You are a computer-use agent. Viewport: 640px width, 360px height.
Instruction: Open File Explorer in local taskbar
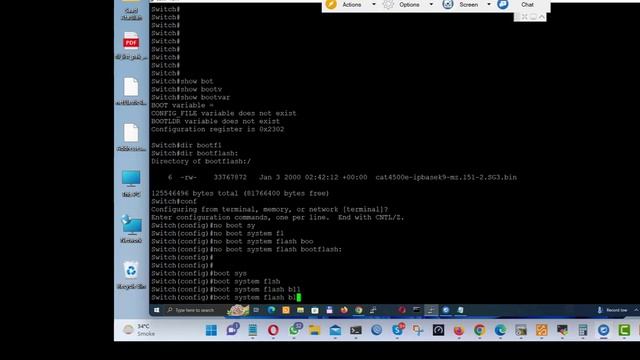pos(314,330)
